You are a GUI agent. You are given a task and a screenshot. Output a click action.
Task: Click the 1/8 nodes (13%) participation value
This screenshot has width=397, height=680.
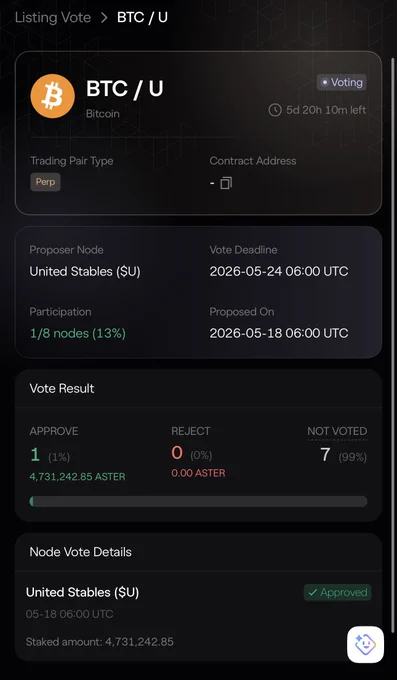pos(78,333)
